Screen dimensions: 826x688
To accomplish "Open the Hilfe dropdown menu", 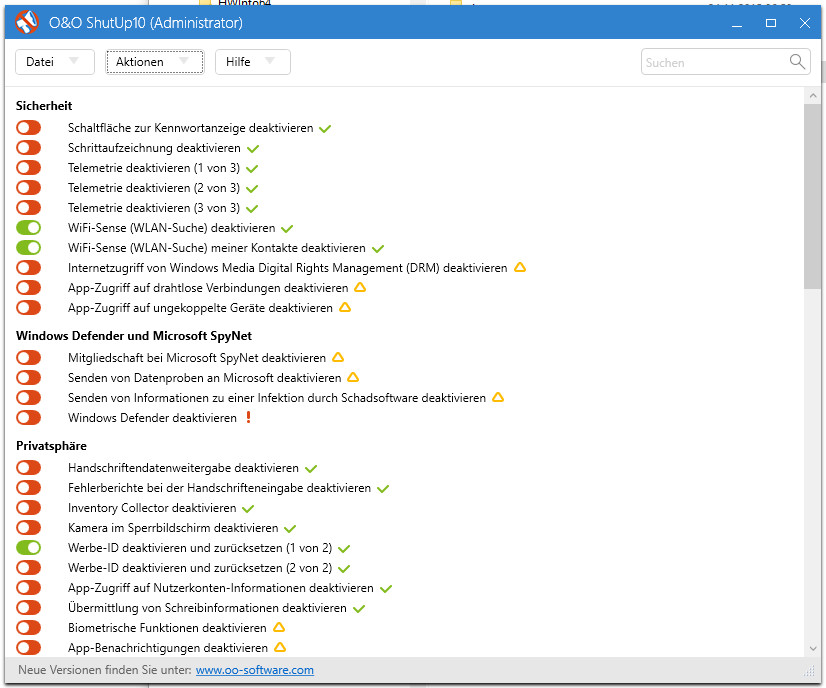I will click(x=253, y=62).
